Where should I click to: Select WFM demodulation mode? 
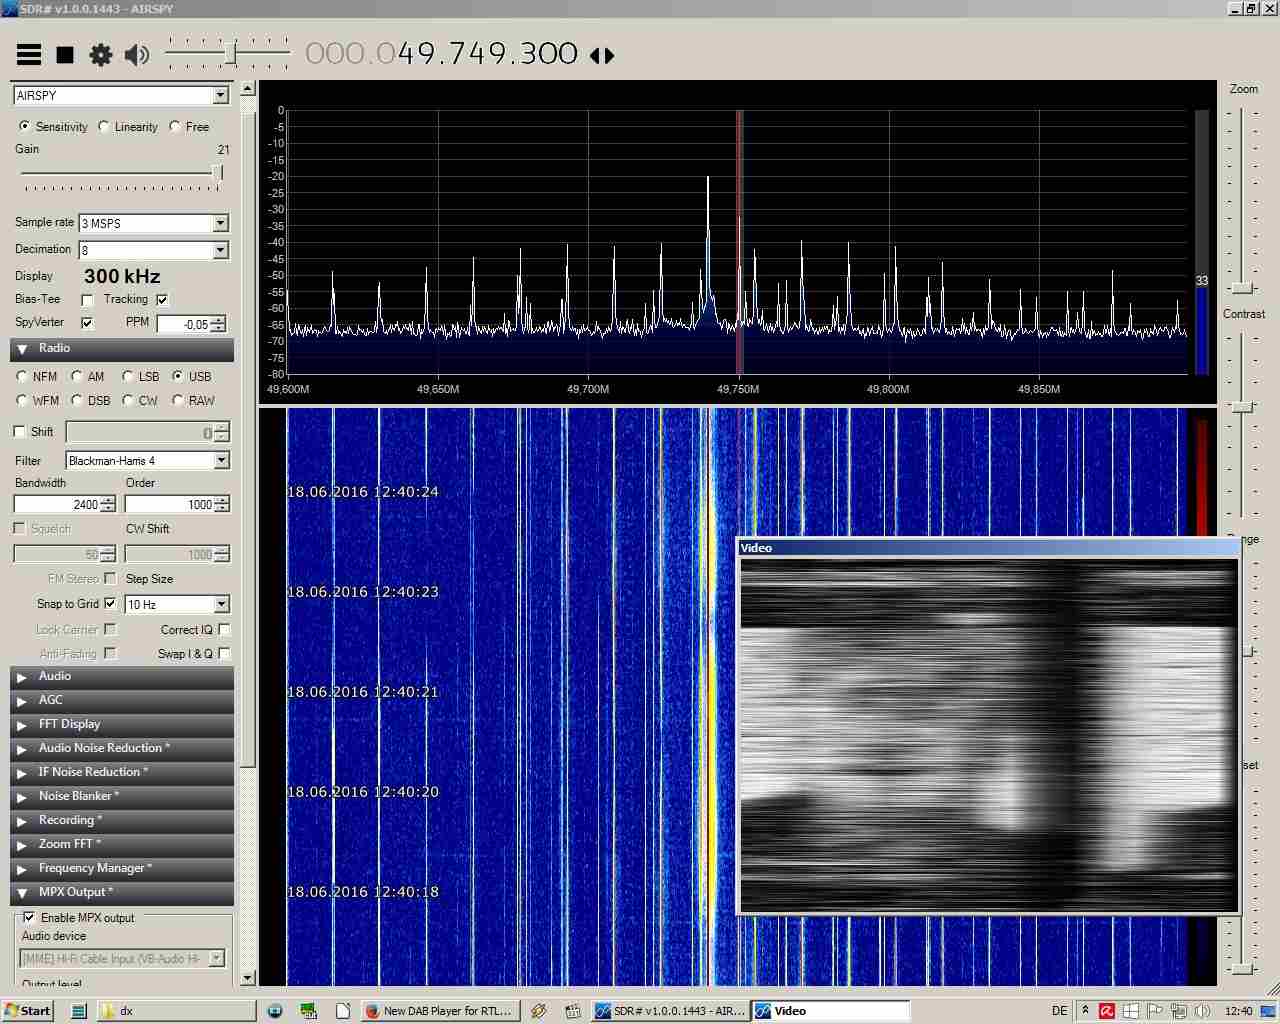coord(22,401)
